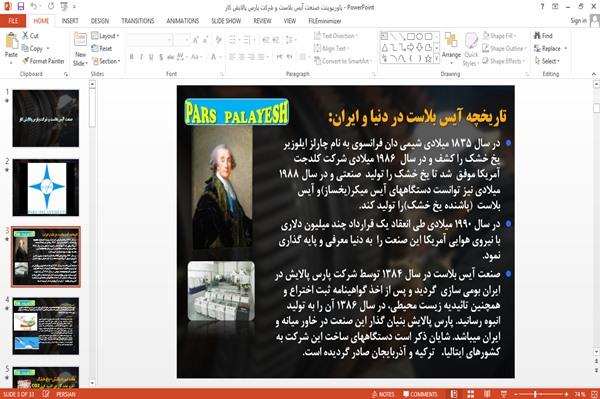Viewport: 600px width, 399px height.
Task: Click the Sign in link
Action: tap(578, 21)
